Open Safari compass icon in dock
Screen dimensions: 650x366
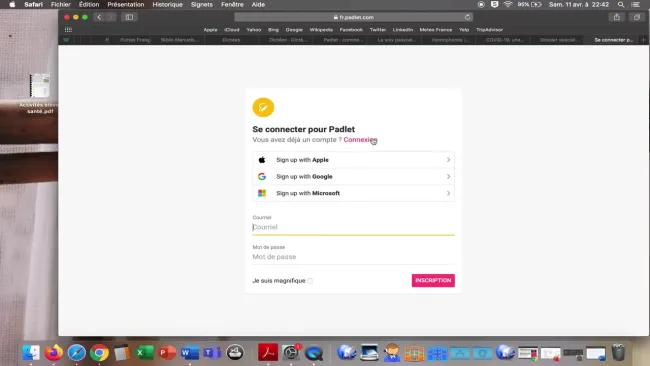tap(77, 353)
